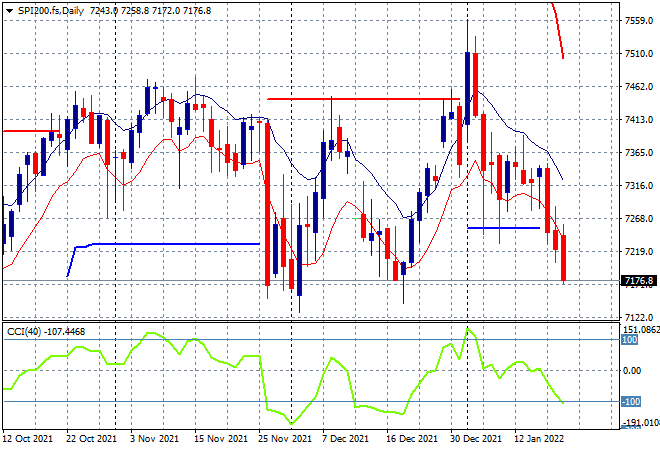Click the last red candle of the chart
The height and width of the screenshot is (450, 660).
(x=564, y=258)
